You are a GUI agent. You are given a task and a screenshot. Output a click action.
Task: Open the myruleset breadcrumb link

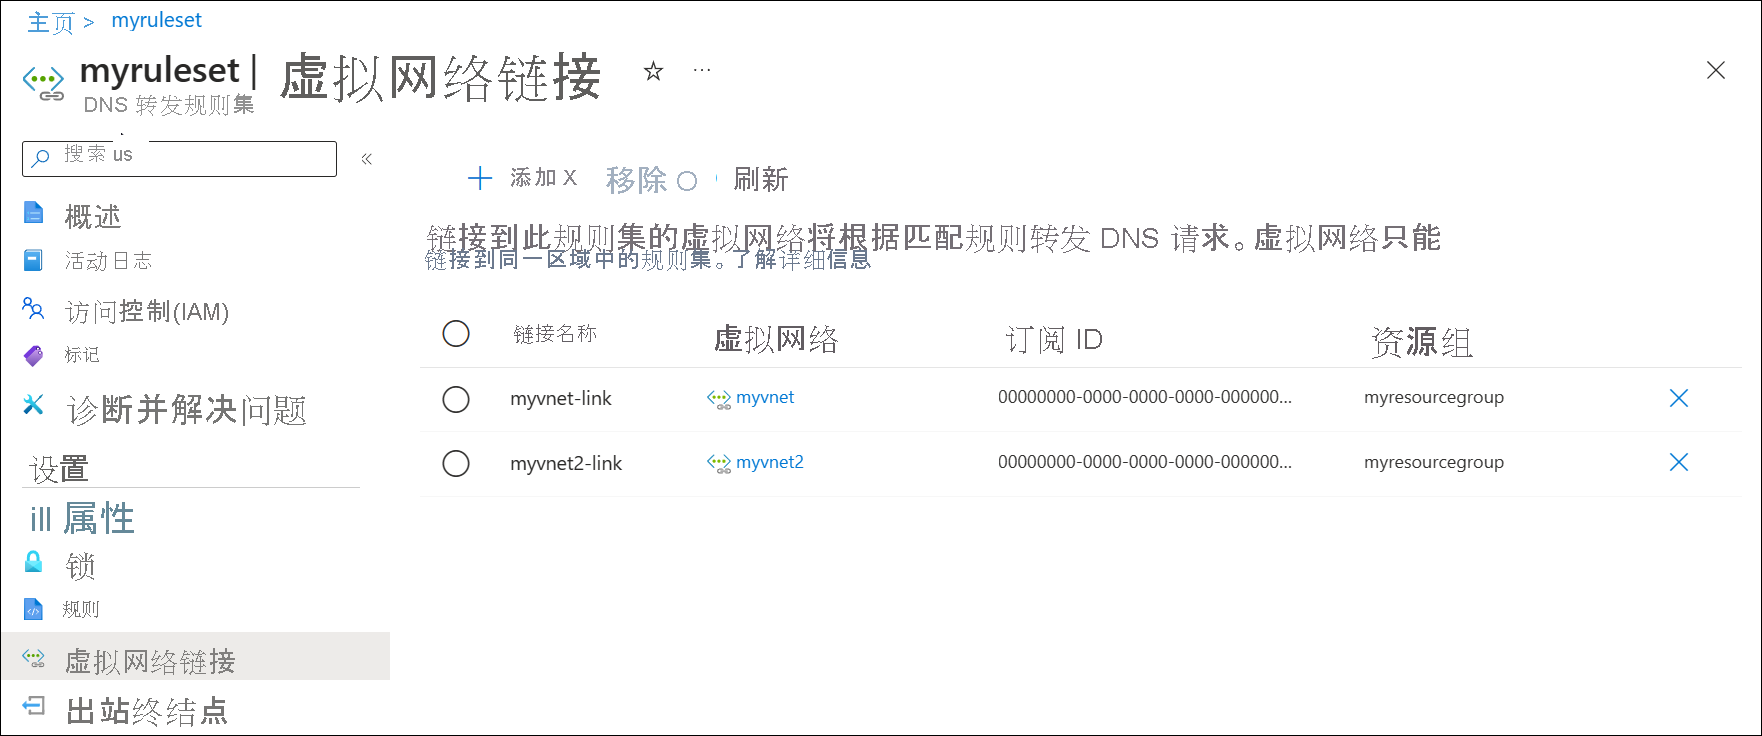(x=156, y=20)
